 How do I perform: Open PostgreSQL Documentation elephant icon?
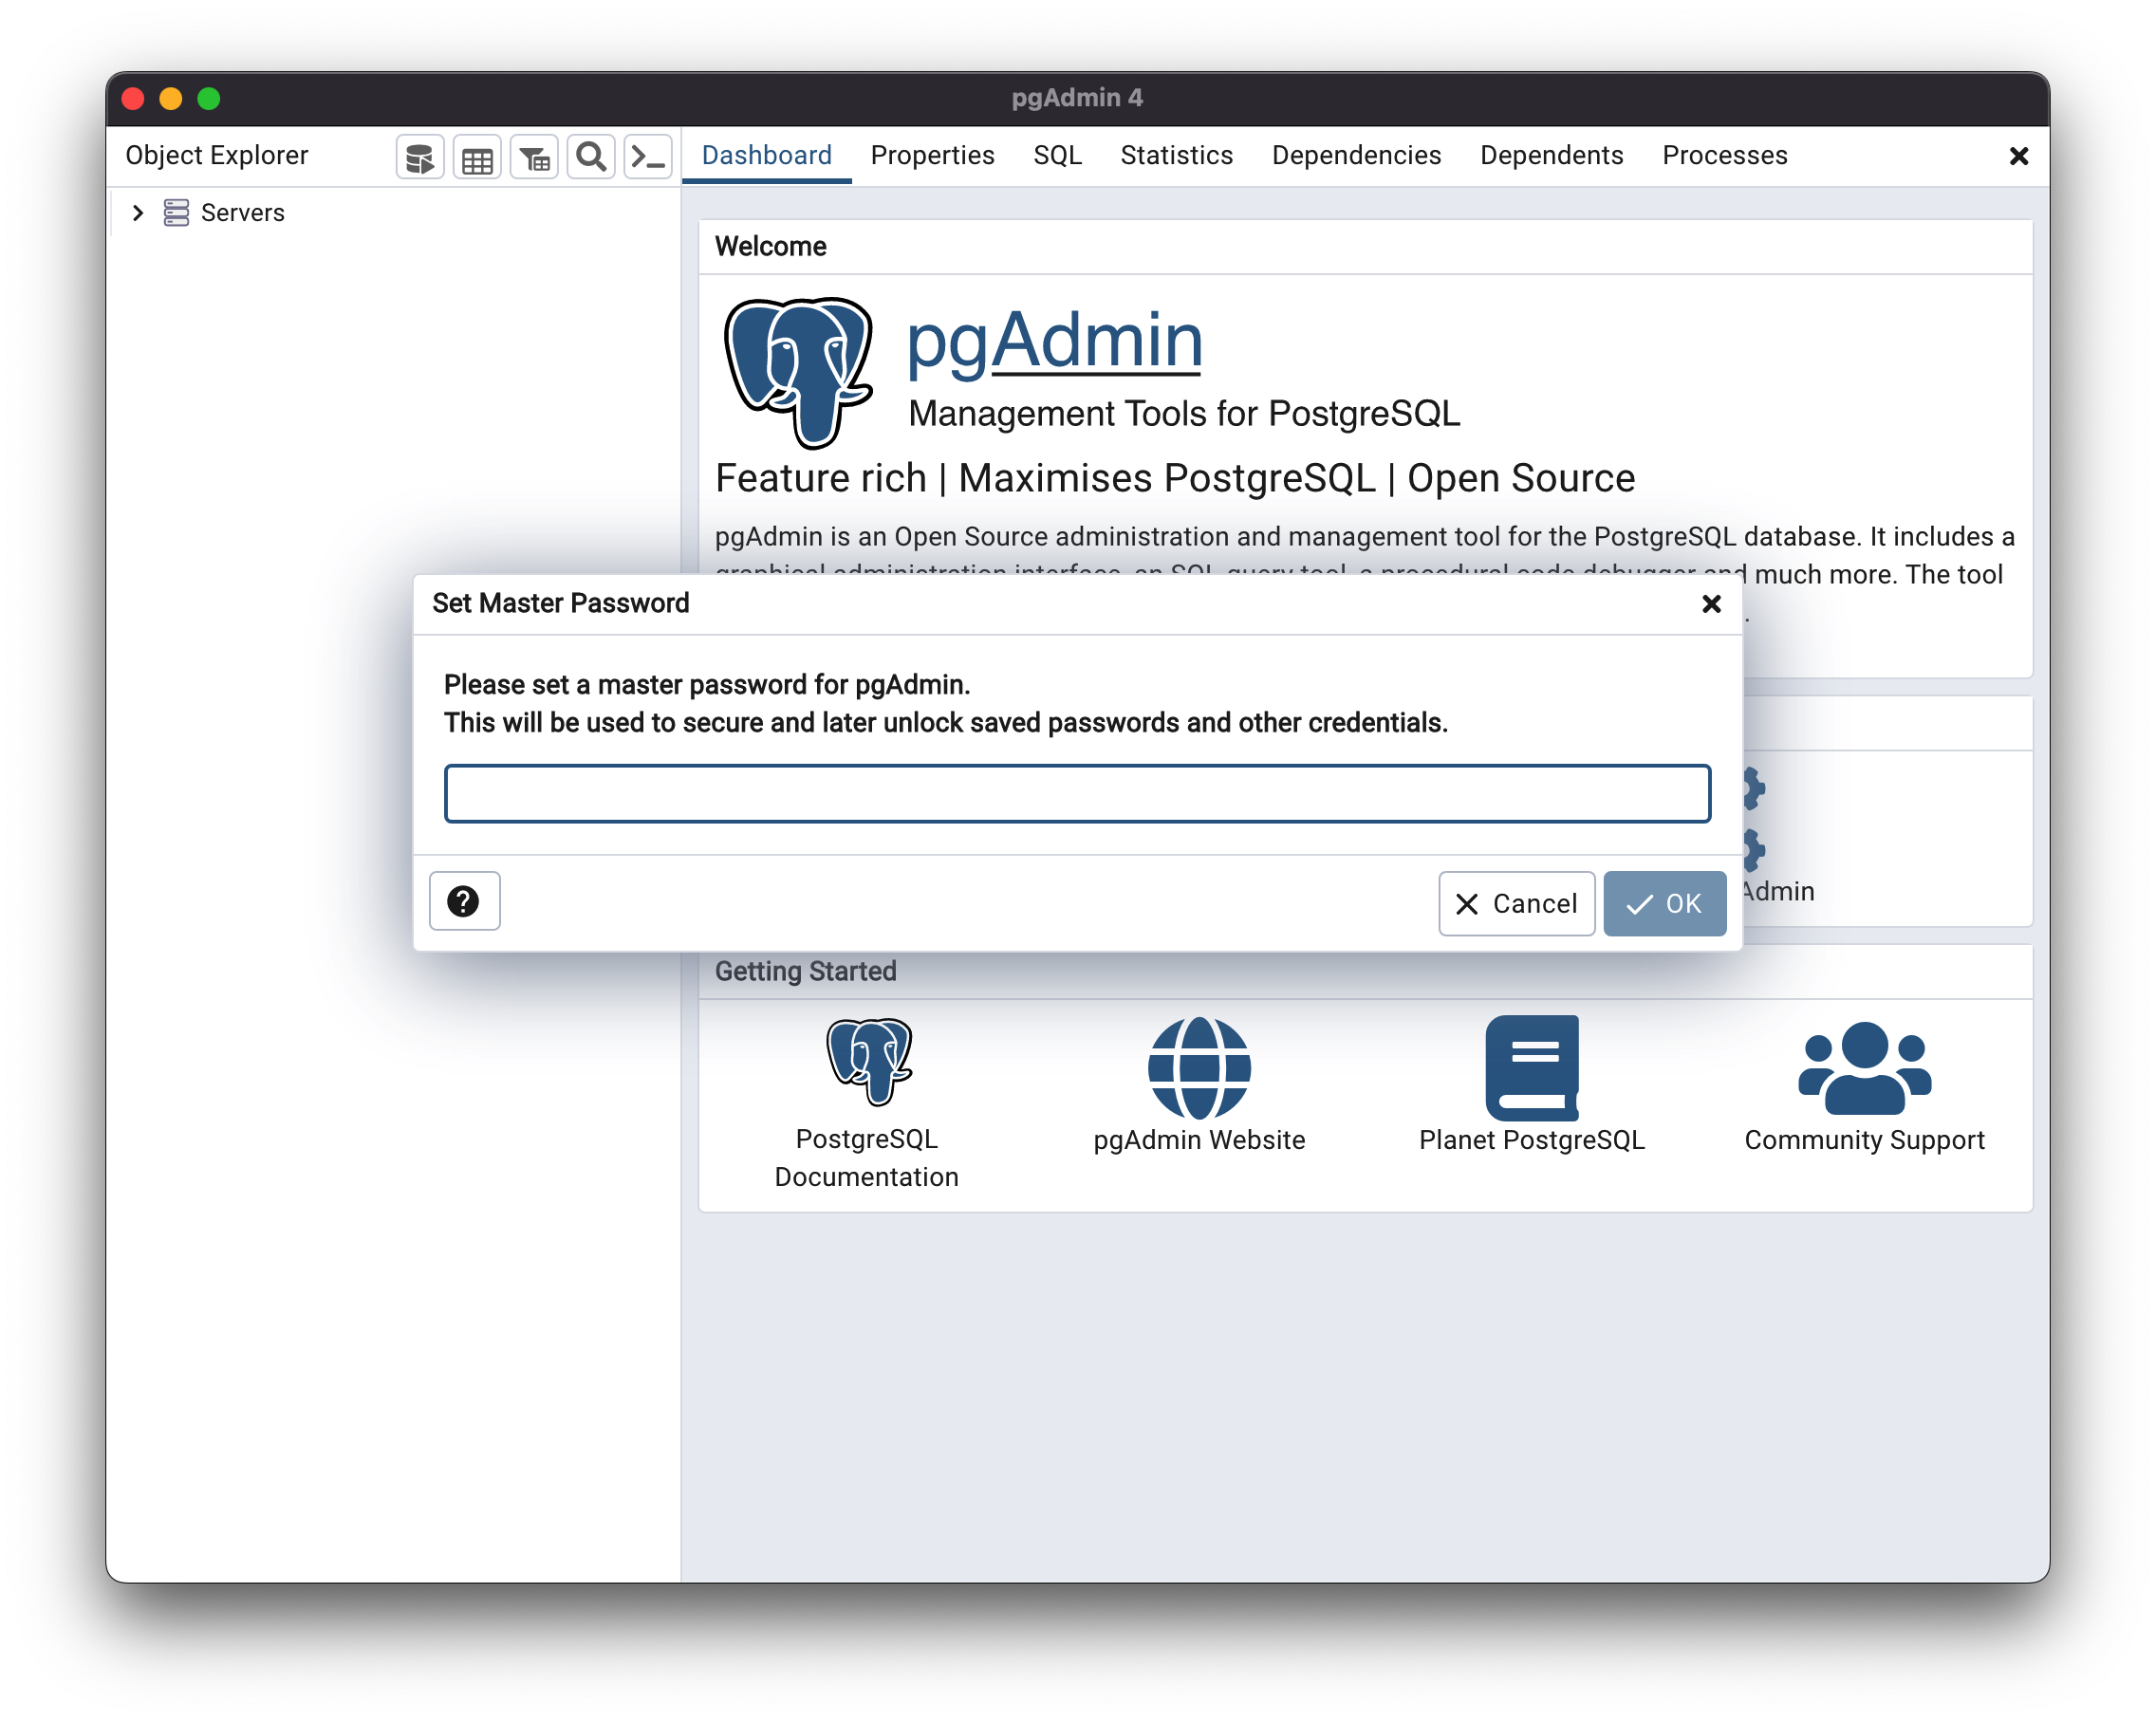click(868, 1062)
